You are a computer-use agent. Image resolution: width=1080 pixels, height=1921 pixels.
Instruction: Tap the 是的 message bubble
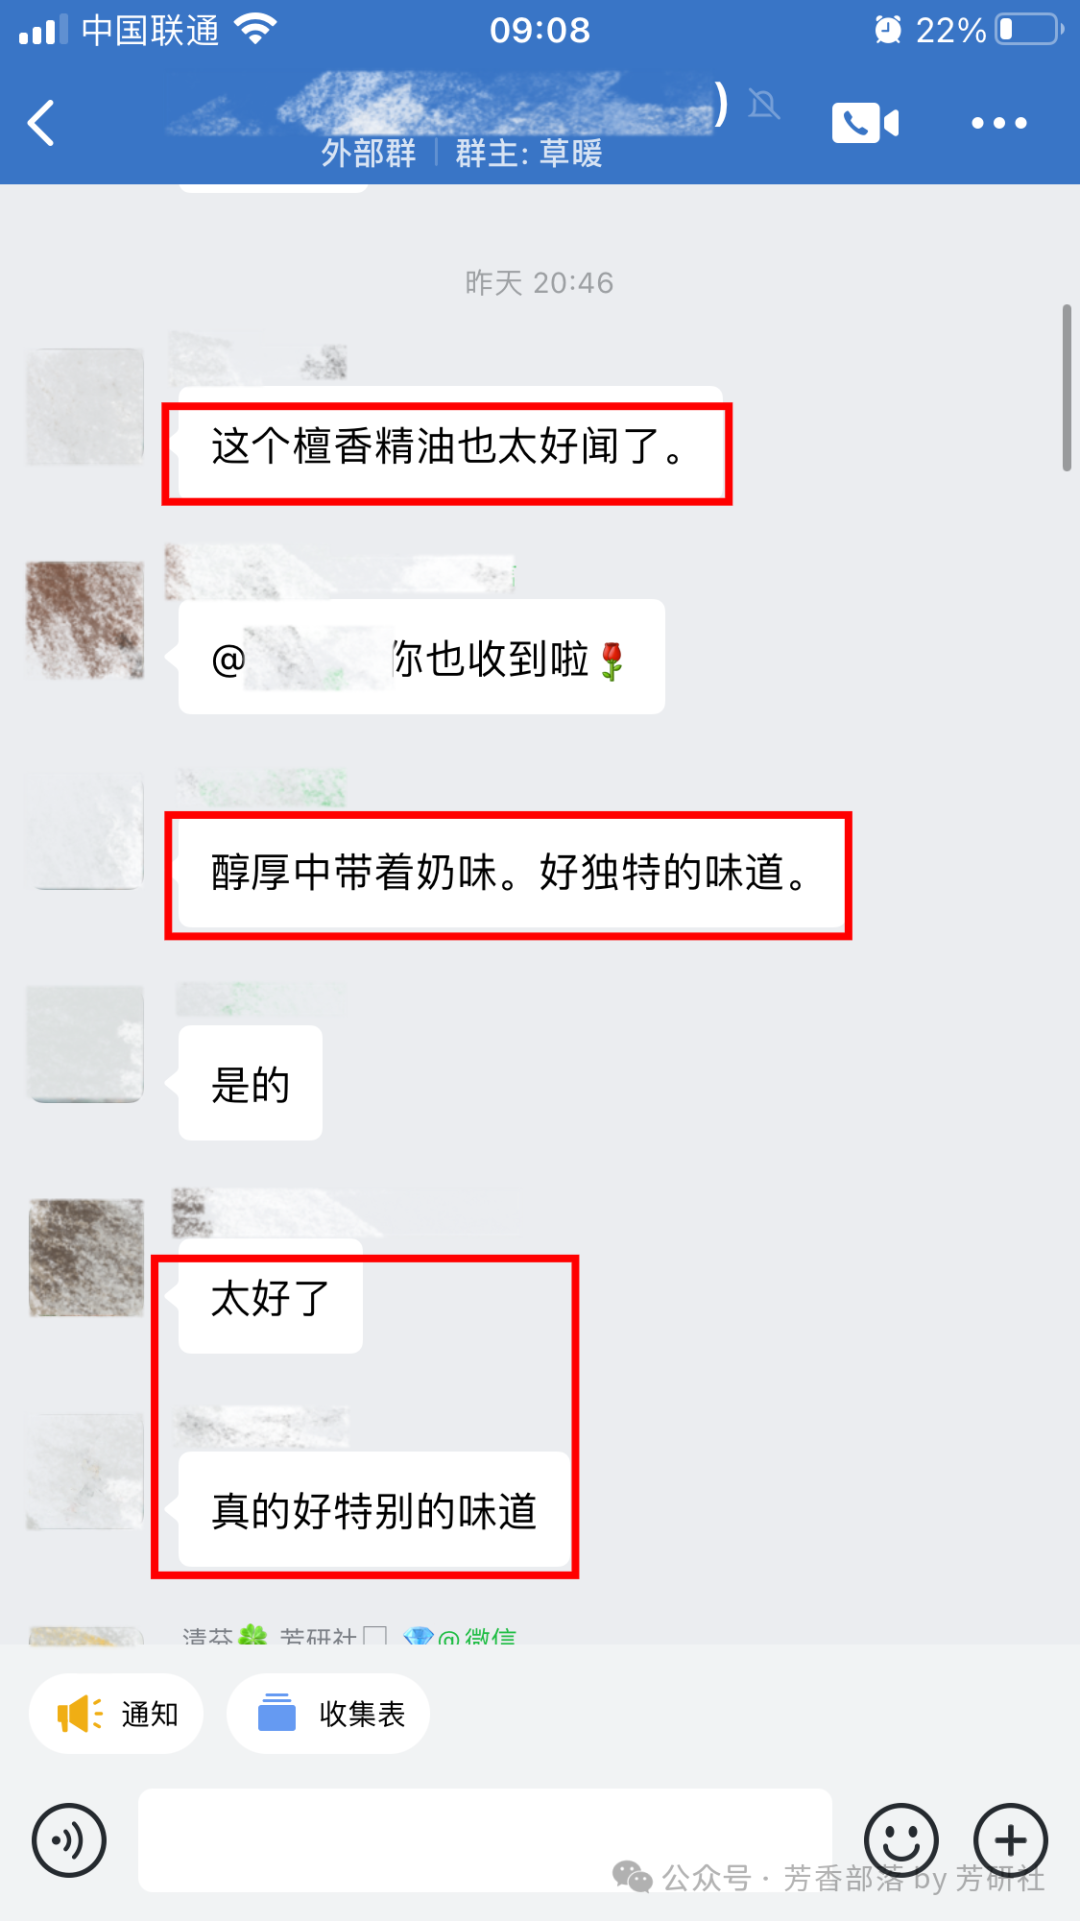click(x=250, y=1084)
